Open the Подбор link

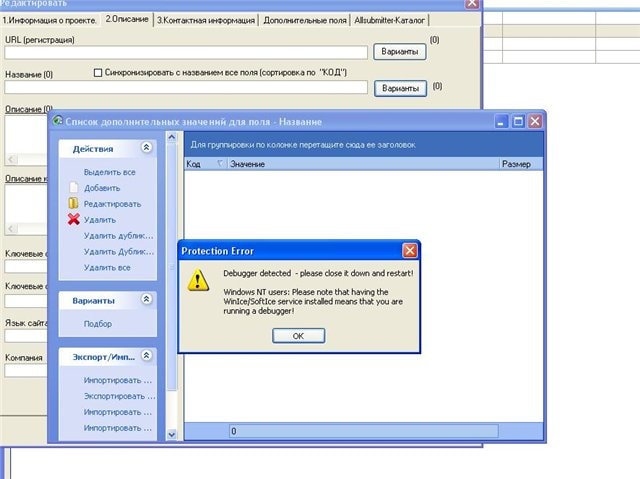tap(98, 324)
